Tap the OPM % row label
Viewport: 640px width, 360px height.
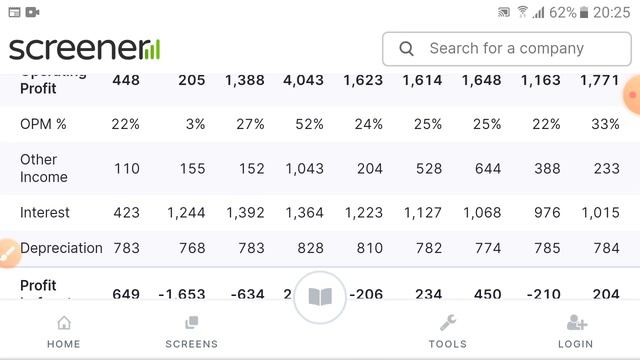[43, 124]
